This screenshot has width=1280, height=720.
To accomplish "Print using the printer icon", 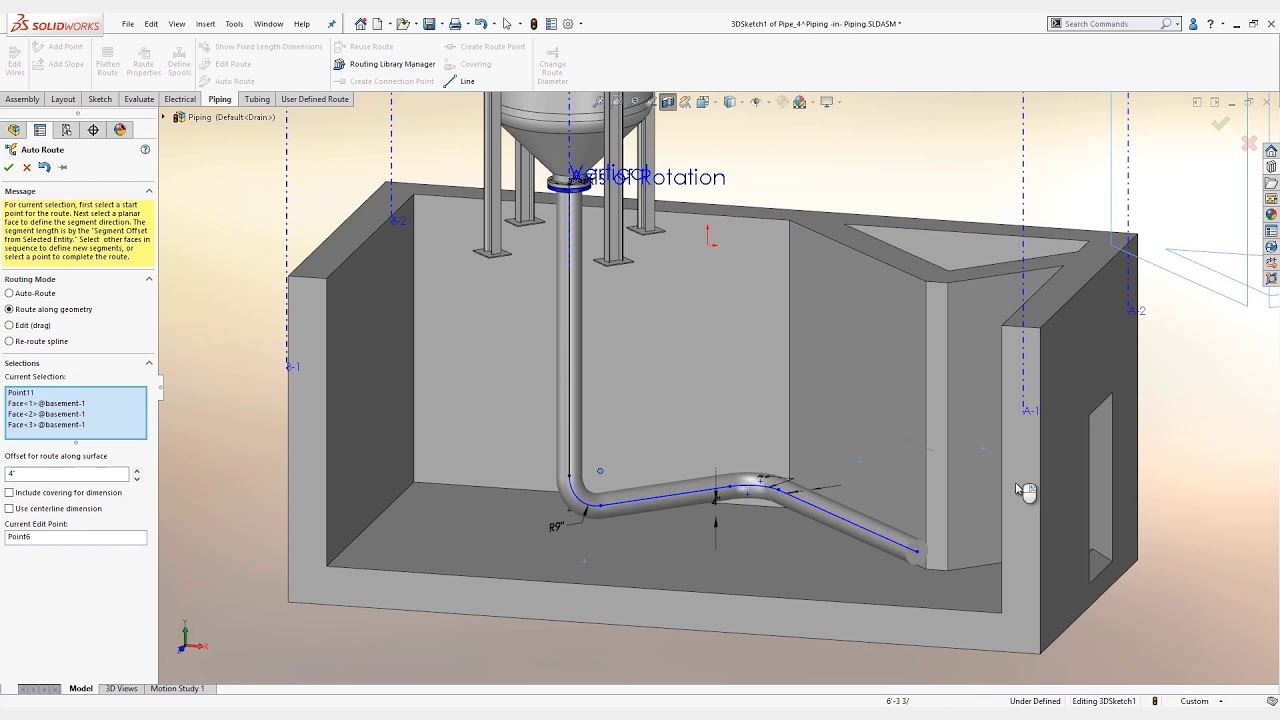I will pyautogui.click(x=455, y=24).
